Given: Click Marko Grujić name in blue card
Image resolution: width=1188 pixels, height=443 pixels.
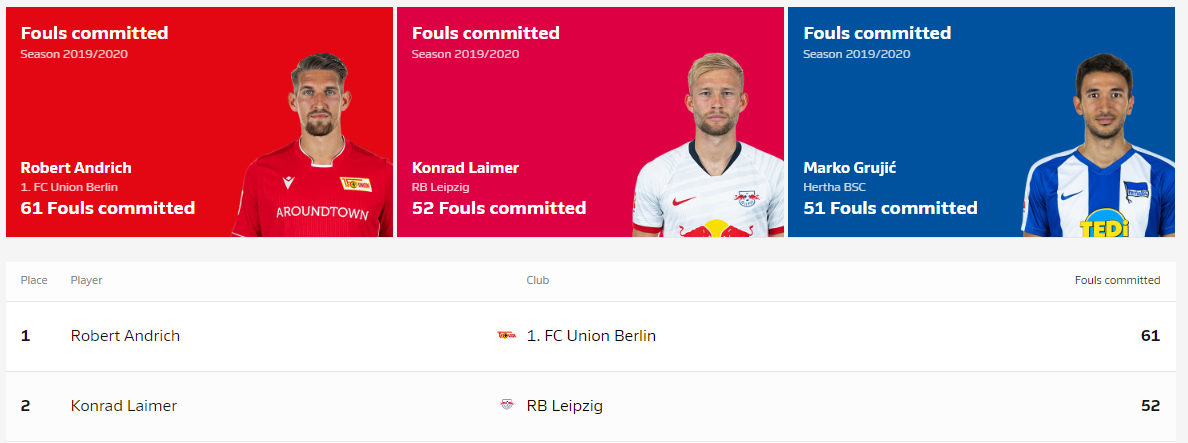Looking at the screenshot, I should (850, 168).
